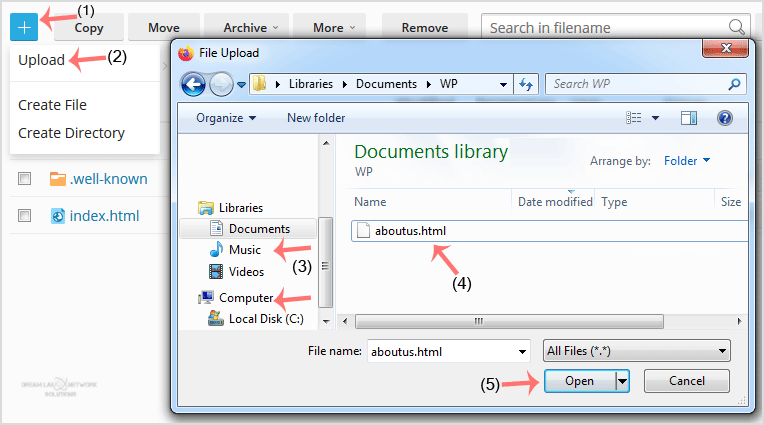Expand the Arrange by Folder dropdown
The width and height of the screenshot is (764, 425).
687,160
